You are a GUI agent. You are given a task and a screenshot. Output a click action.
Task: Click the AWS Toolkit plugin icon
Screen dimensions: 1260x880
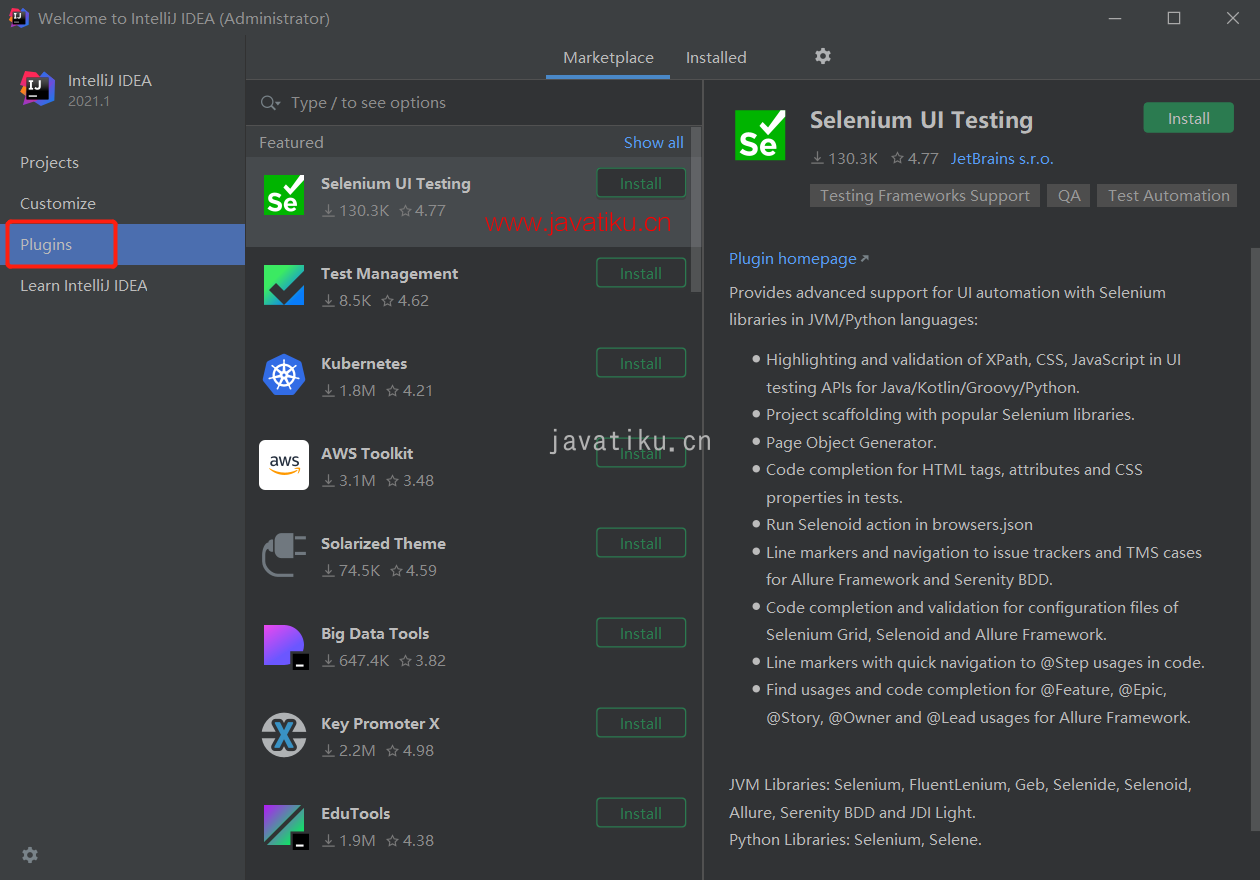point(284,465)
